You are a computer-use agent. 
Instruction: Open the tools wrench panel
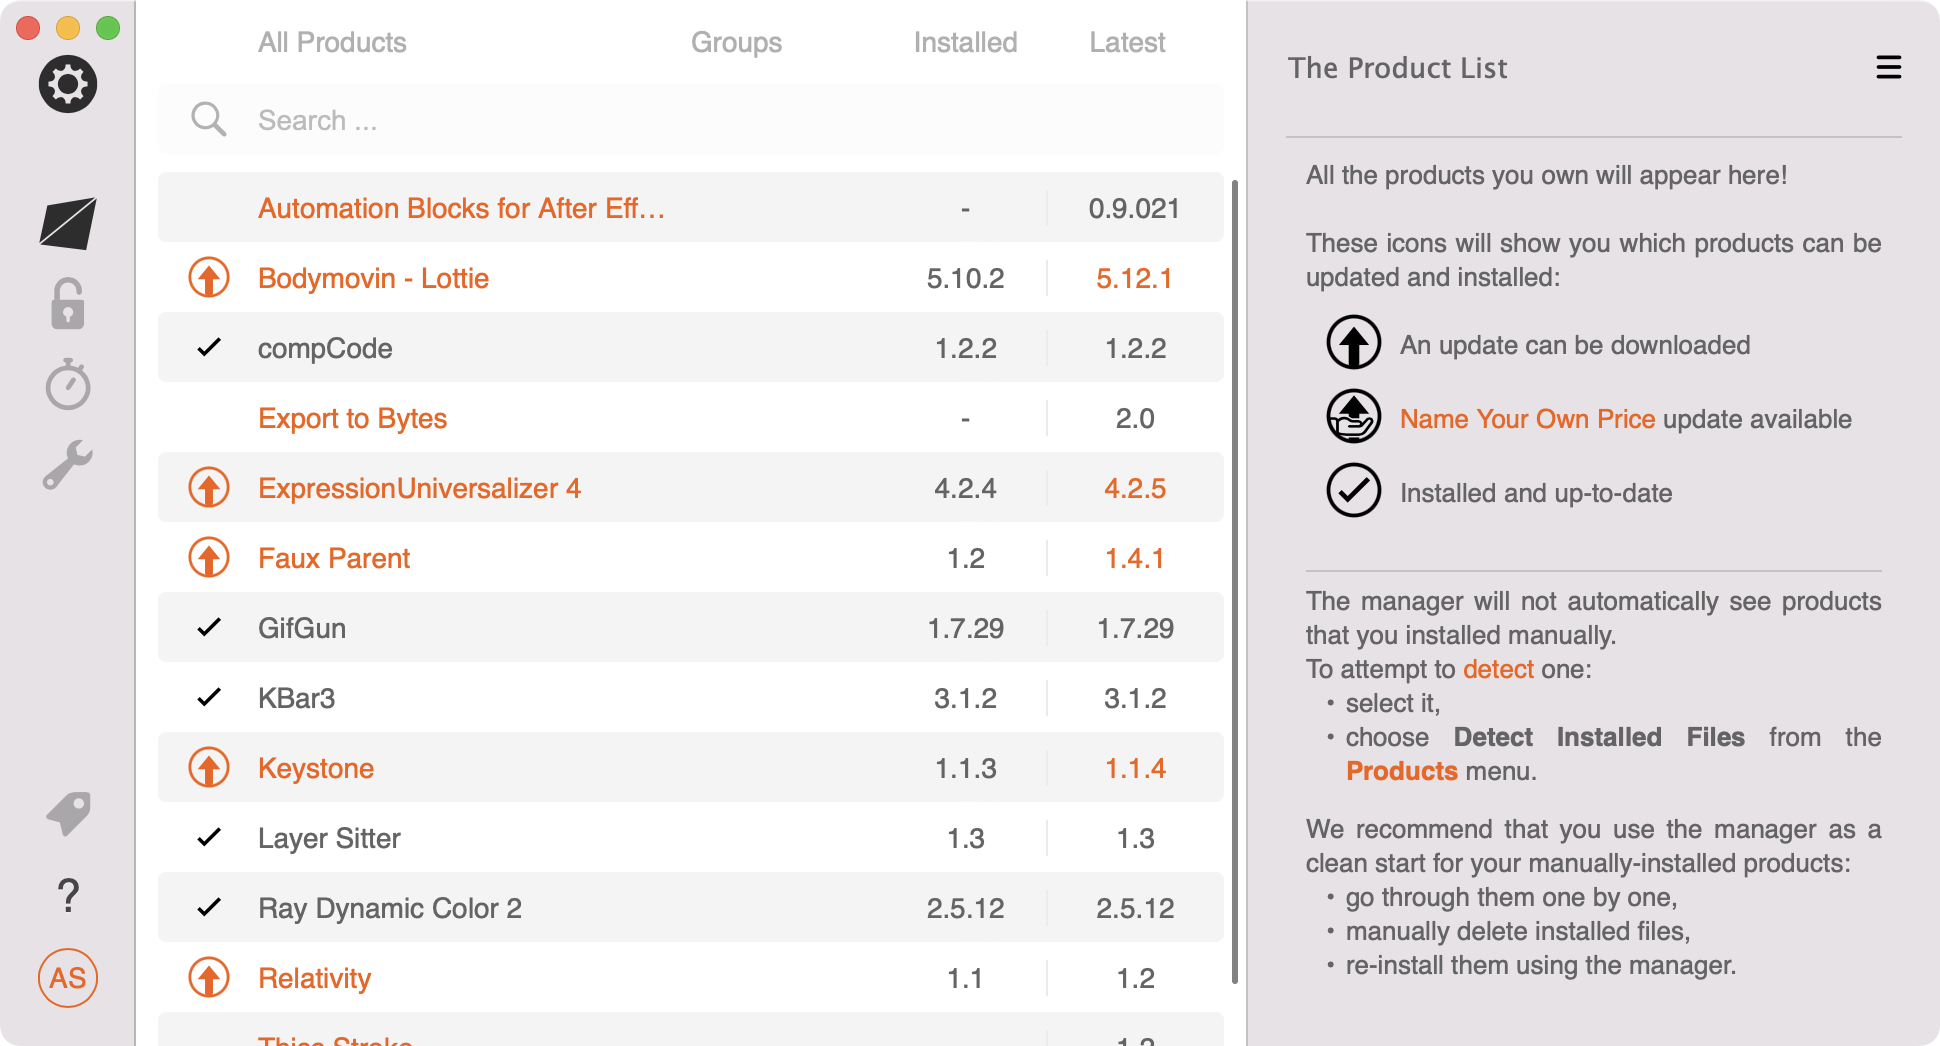tap(67, 463)
